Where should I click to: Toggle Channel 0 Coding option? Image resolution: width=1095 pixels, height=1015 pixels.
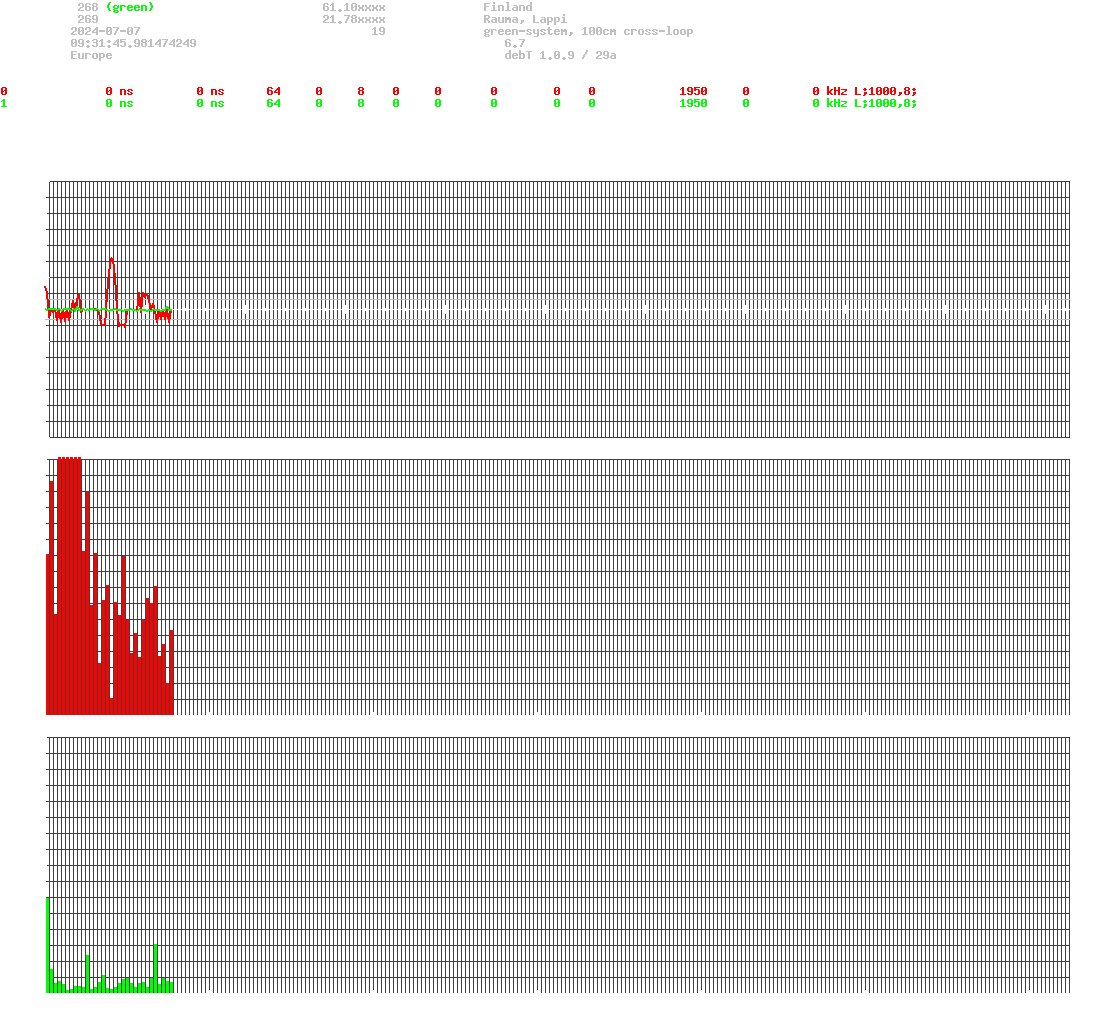592,91
